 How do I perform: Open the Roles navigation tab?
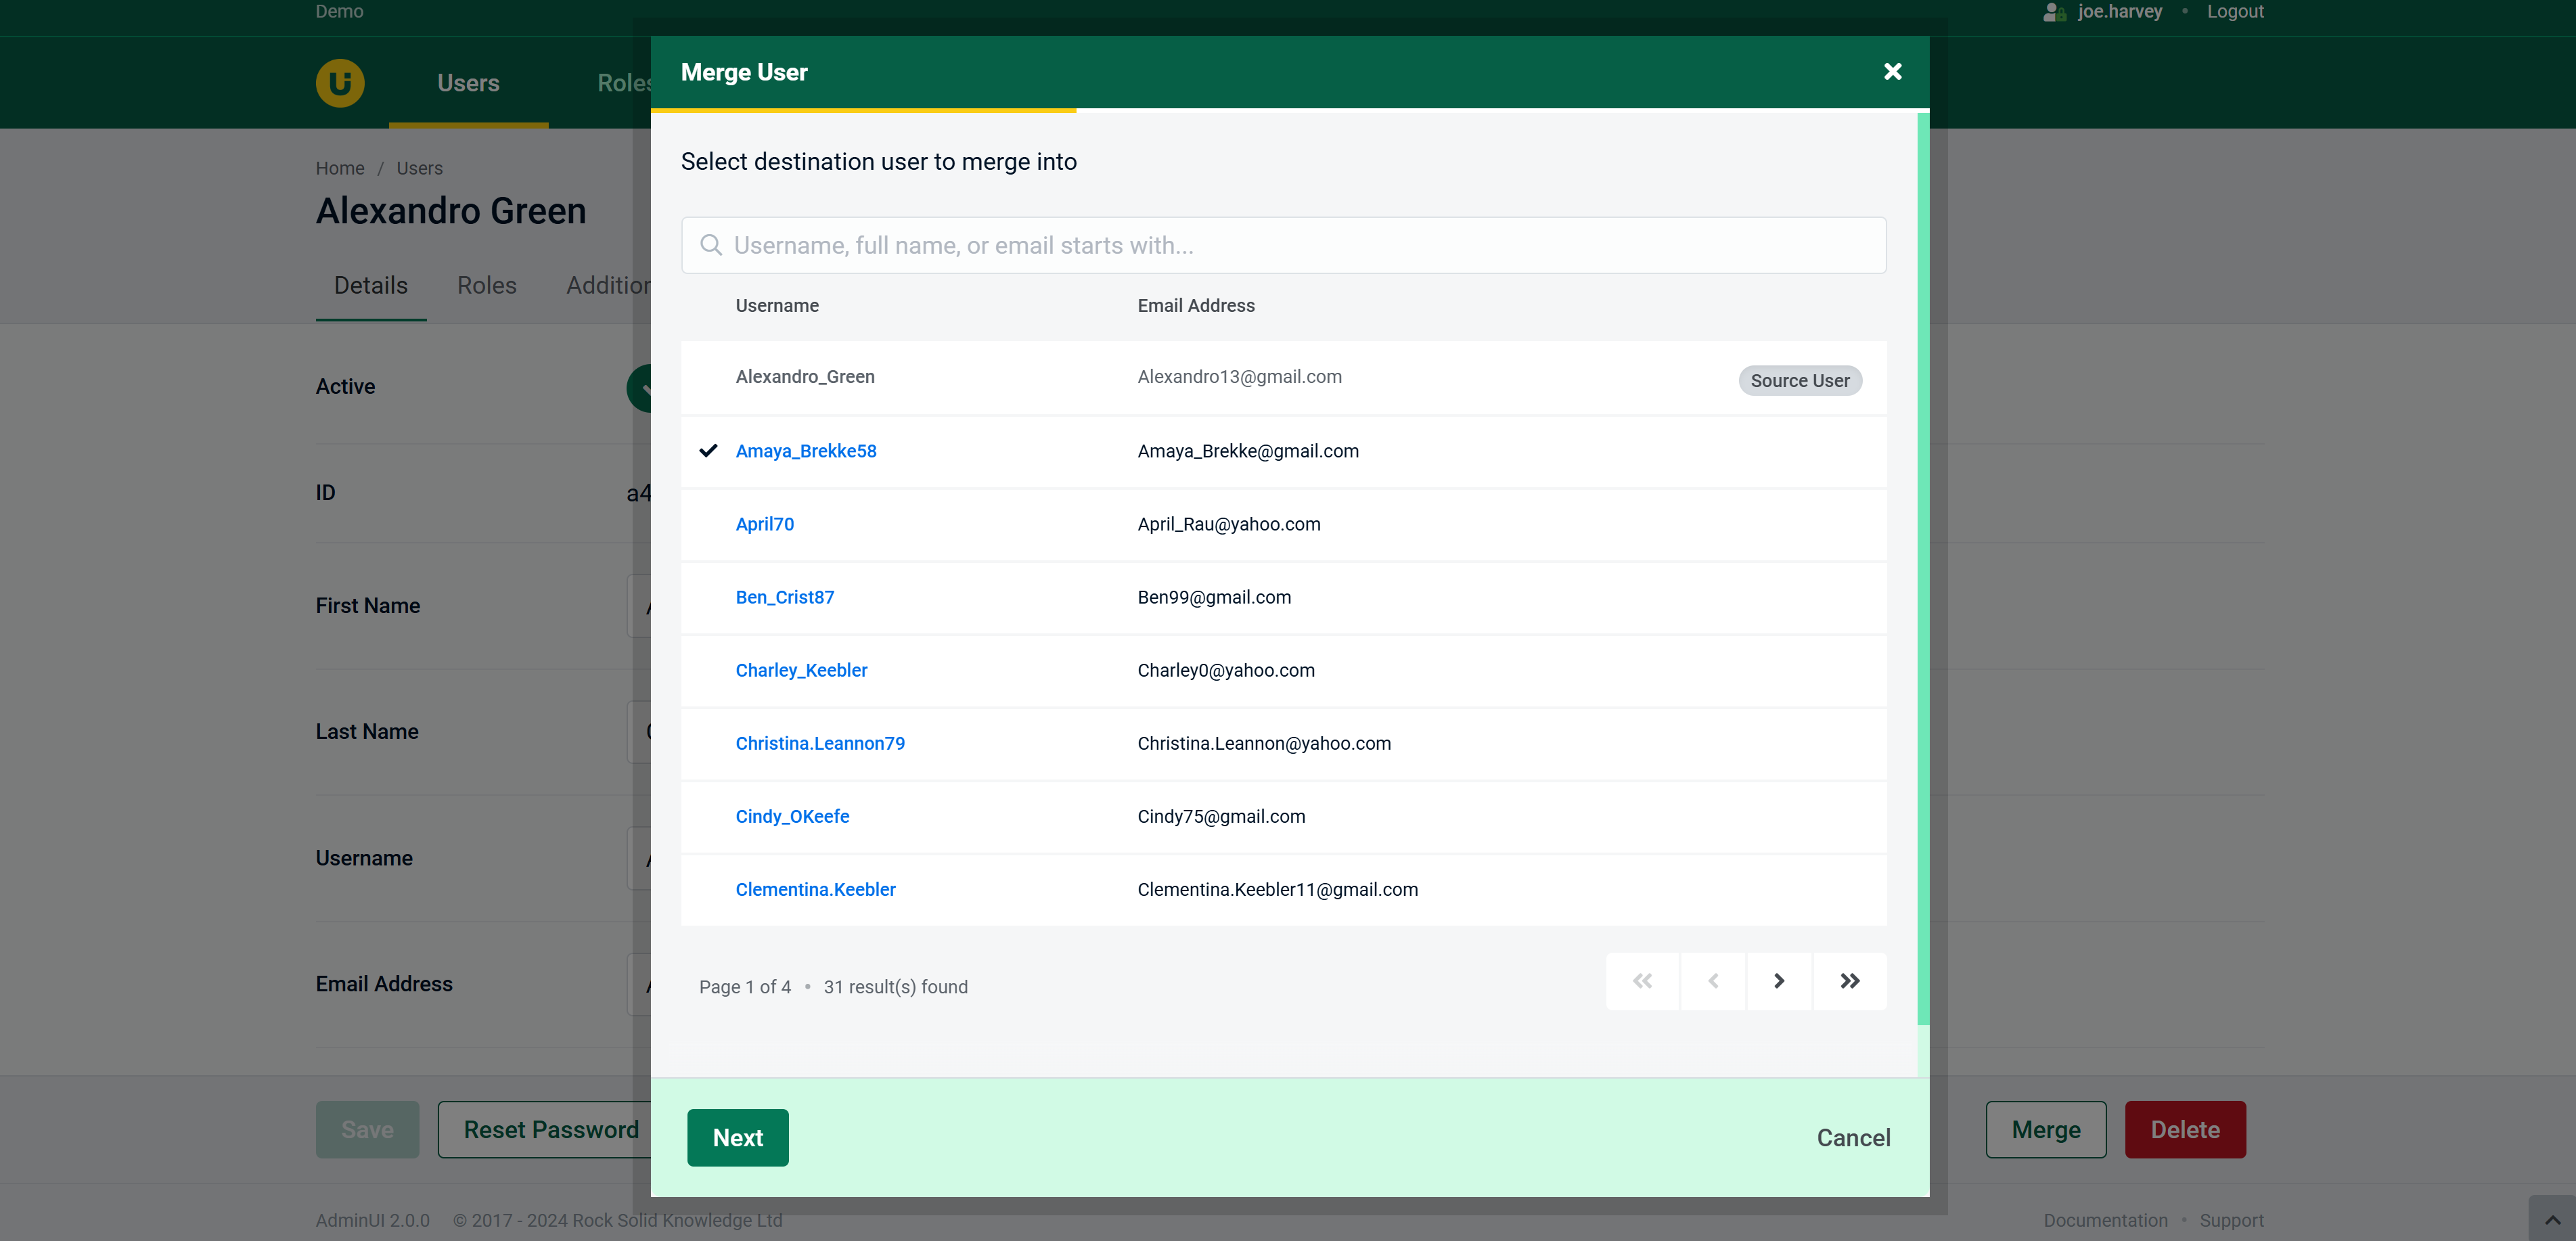tap(624, 83)
